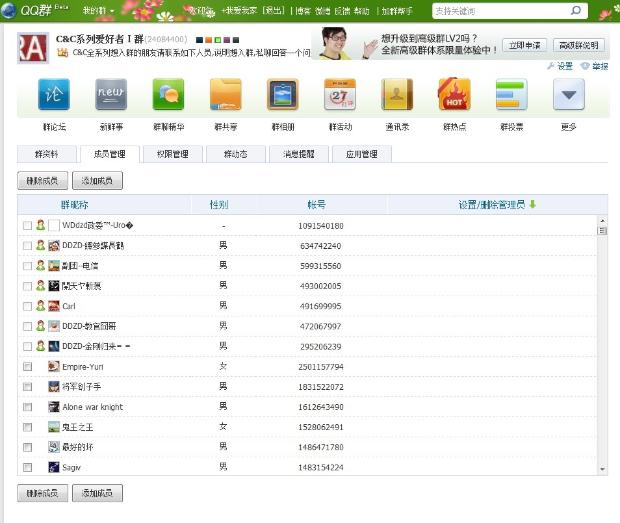Click 删除成员 button above the member table

(42, 181)
